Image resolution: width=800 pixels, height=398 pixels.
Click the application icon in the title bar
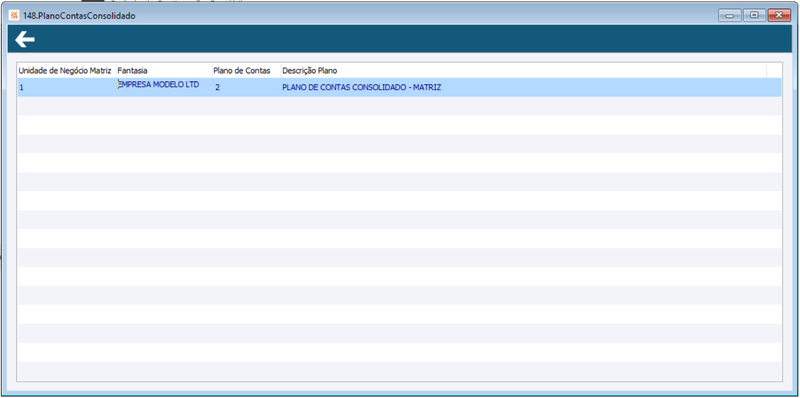tap(14, 15)
